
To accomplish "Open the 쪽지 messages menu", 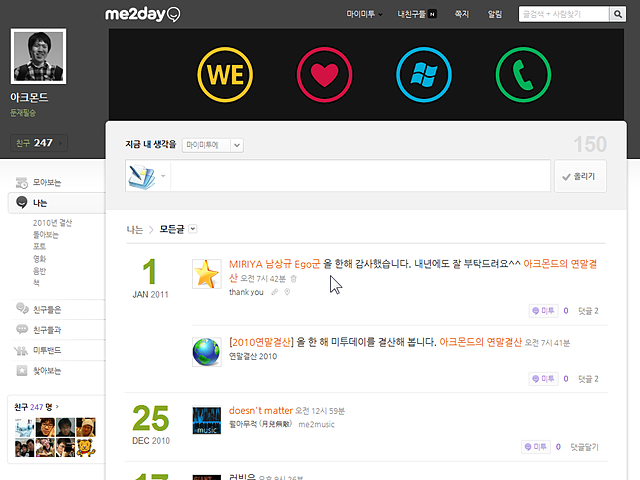I will click(x=461, y=15).
